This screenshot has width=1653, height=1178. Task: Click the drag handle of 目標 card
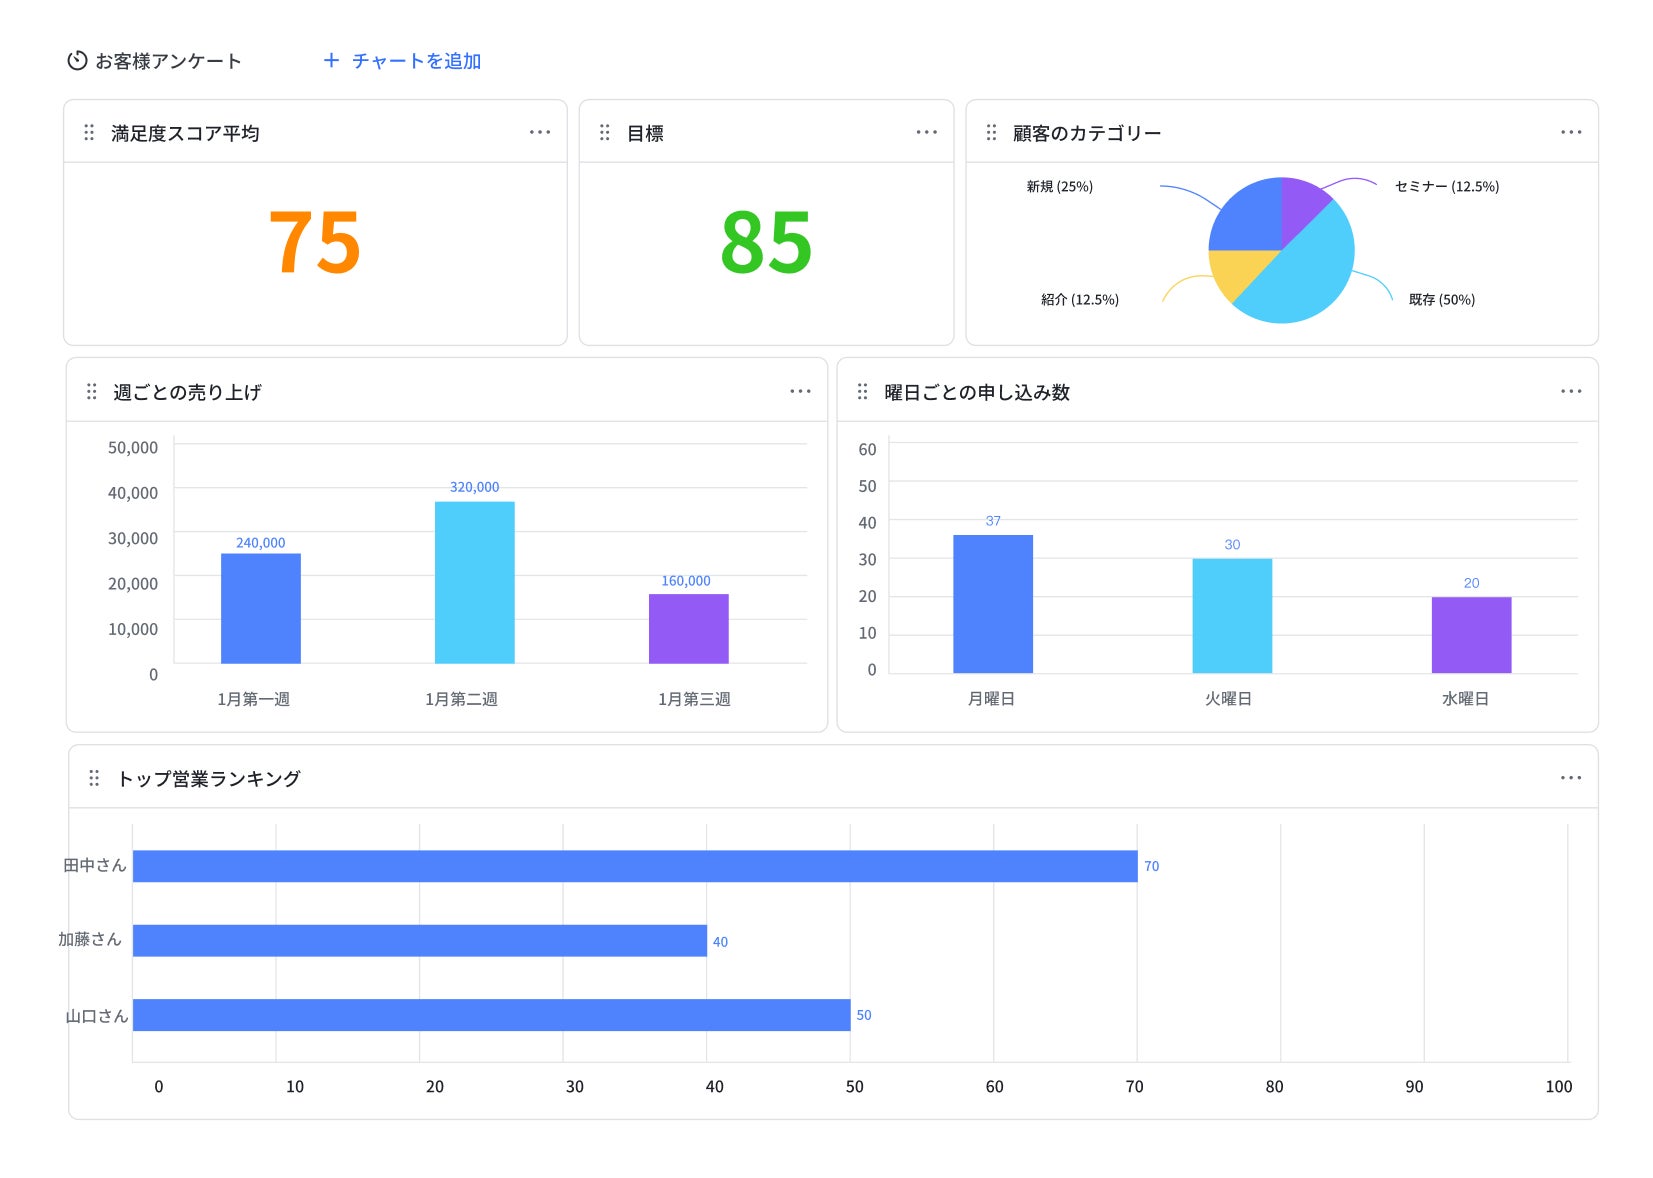point(604,132)
